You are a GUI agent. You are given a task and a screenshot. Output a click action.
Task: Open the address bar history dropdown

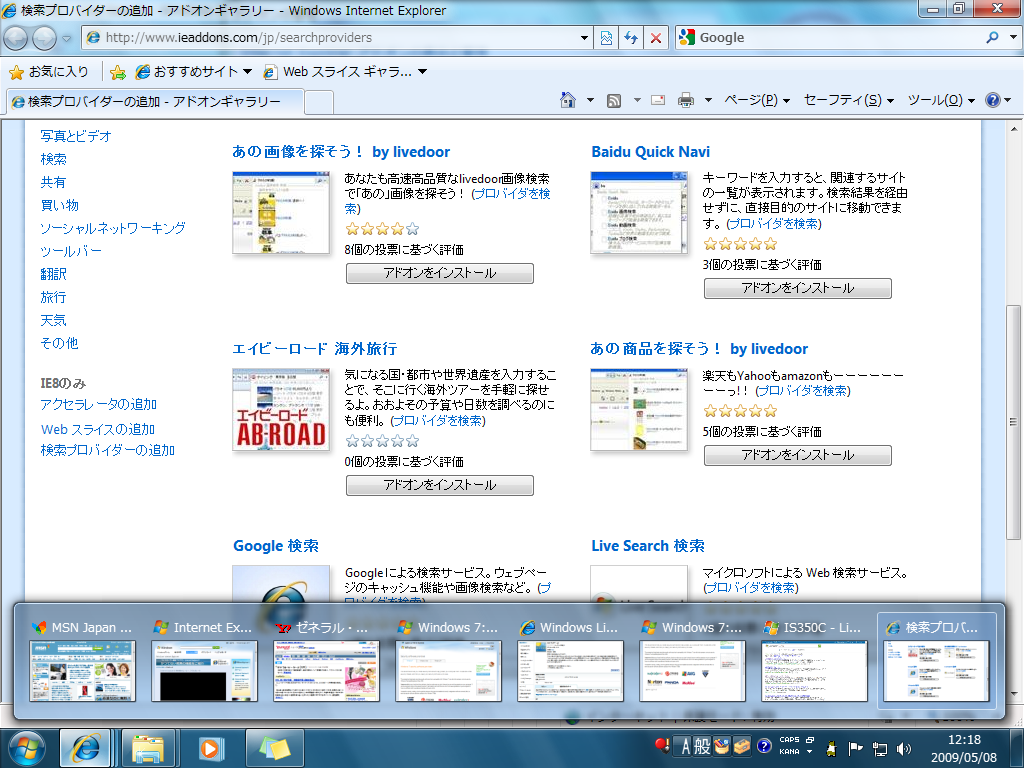(584, 38)
